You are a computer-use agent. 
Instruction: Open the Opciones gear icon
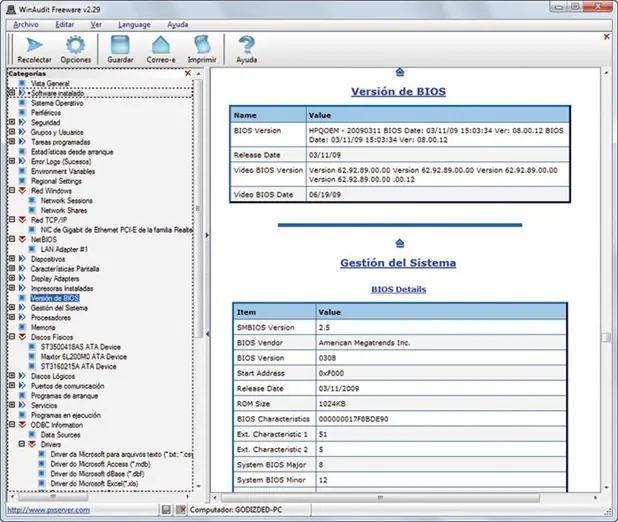point(75,49)
